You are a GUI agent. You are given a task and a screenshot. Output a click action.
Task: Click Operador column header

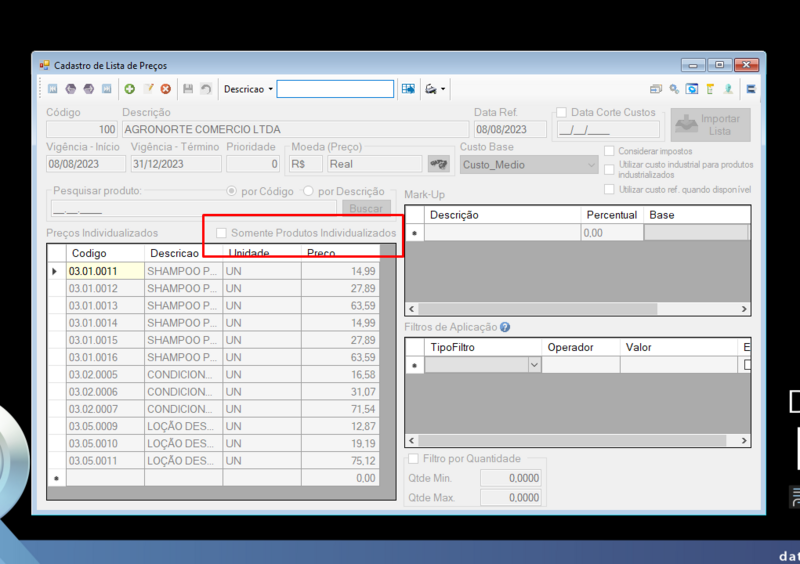(581, 348)
